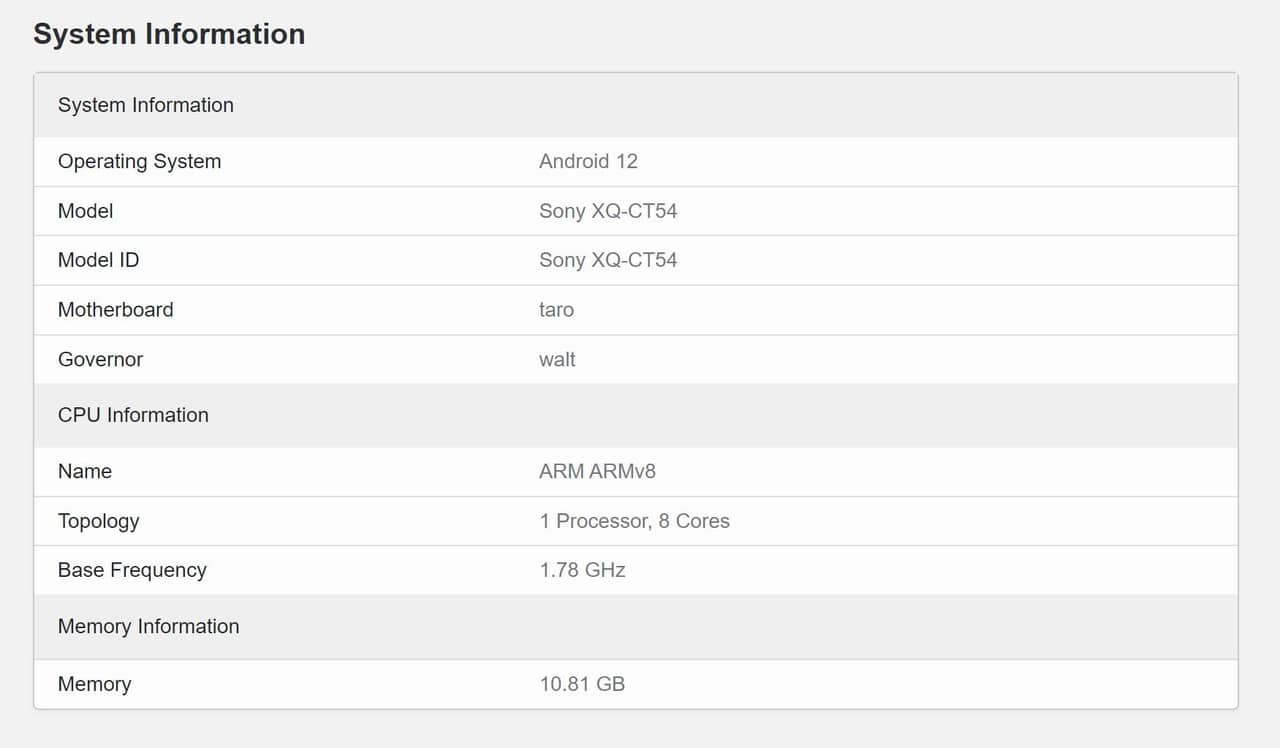Screen dimensions: 1280x748
Task: Select the Sony XQ-CT54 value beside Model ID
Action: click(608, 260)
